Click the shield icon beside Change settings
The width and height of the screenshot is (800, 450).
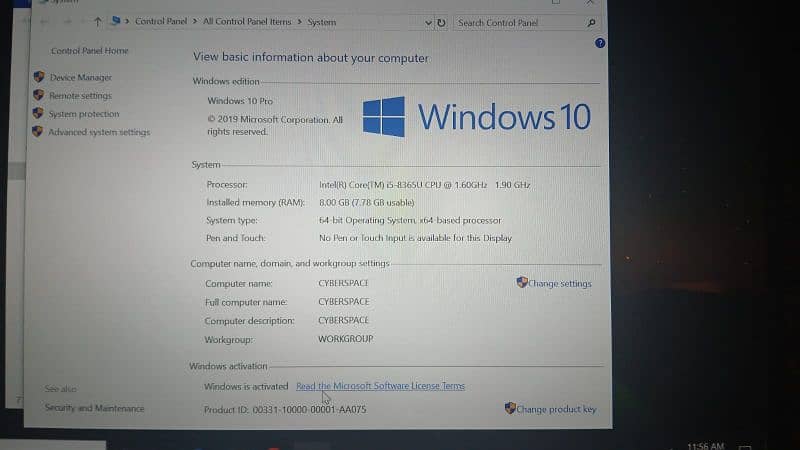coord(522,283)
